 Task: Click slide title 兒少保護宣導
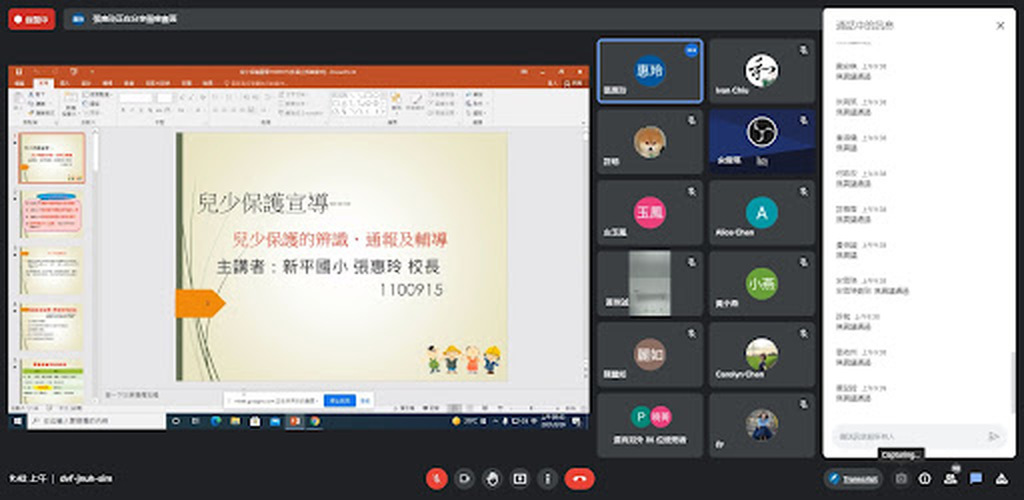(274, 204)
